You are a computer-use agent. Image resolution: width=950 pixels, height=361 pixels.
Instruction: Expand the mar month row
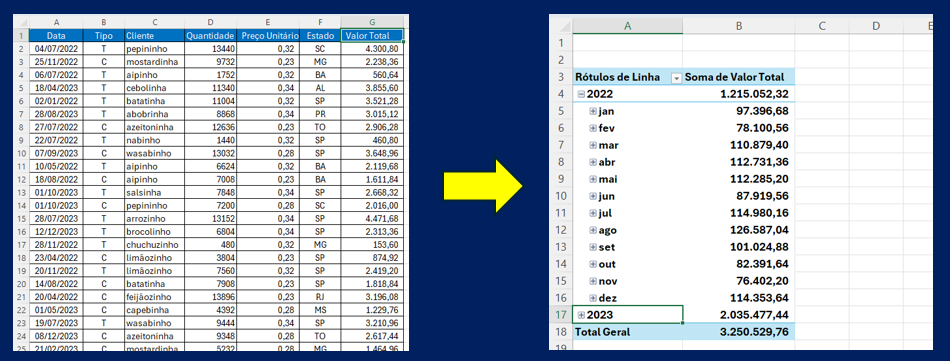pyautogui.click(x=593, y=145)
